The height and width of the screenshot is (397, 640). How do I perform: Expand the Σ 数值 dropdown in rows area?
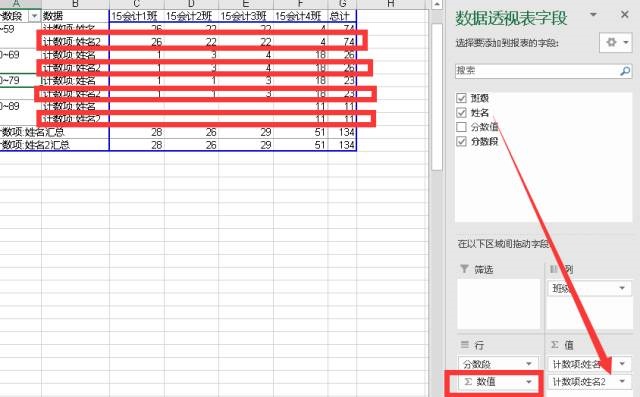529,382
